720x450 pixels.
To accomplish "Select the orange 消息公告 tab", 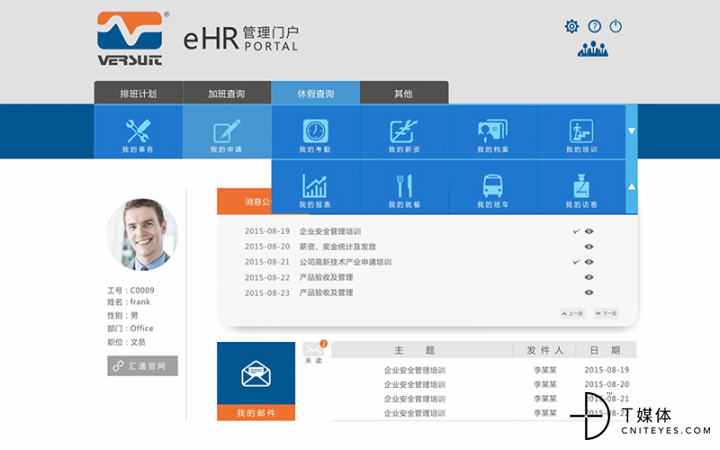I will (245, 201).
